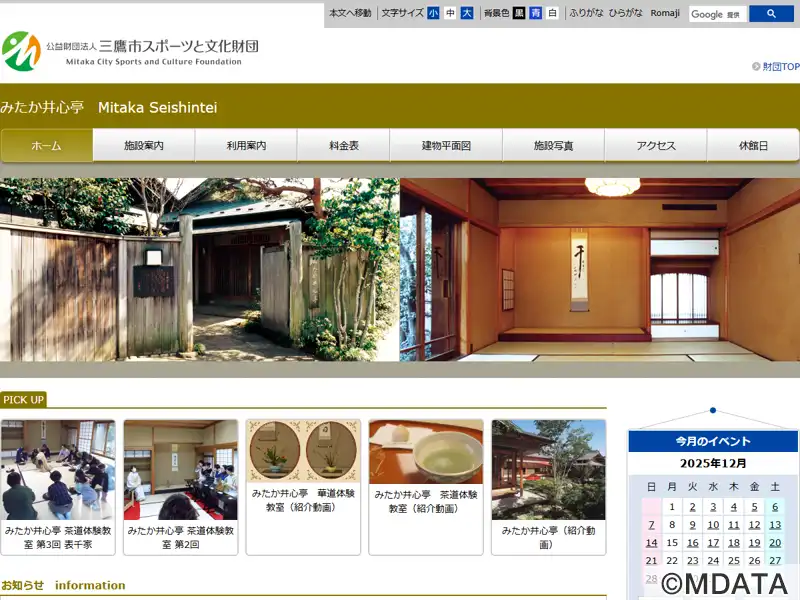Open the 施設案内 navigation tab
The image size is (800, 600).
click(x=144, y=145)
